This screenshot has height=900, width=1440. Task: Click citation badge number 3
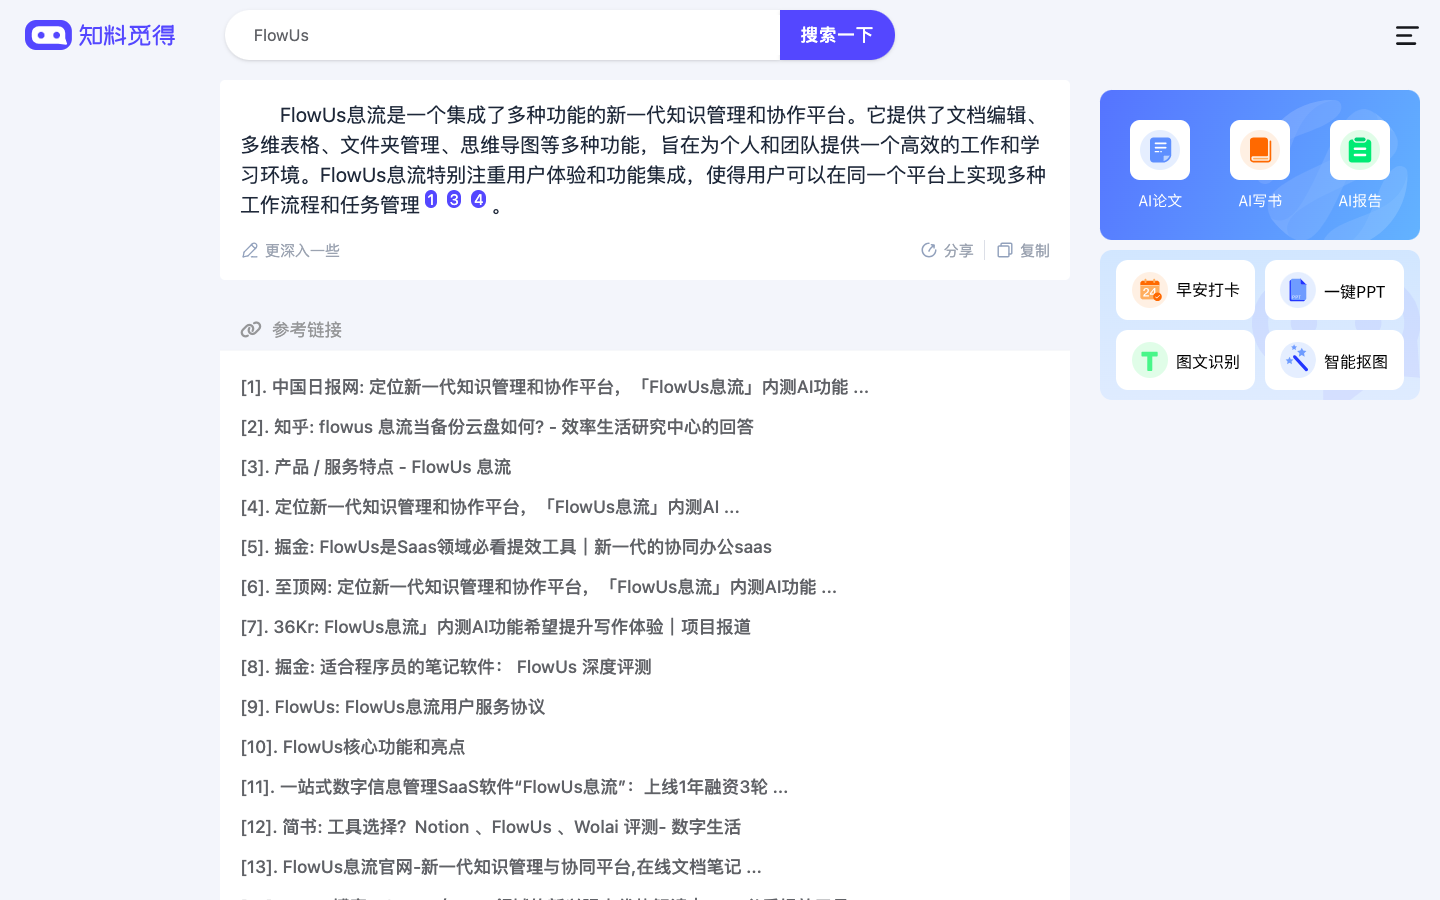454,199
